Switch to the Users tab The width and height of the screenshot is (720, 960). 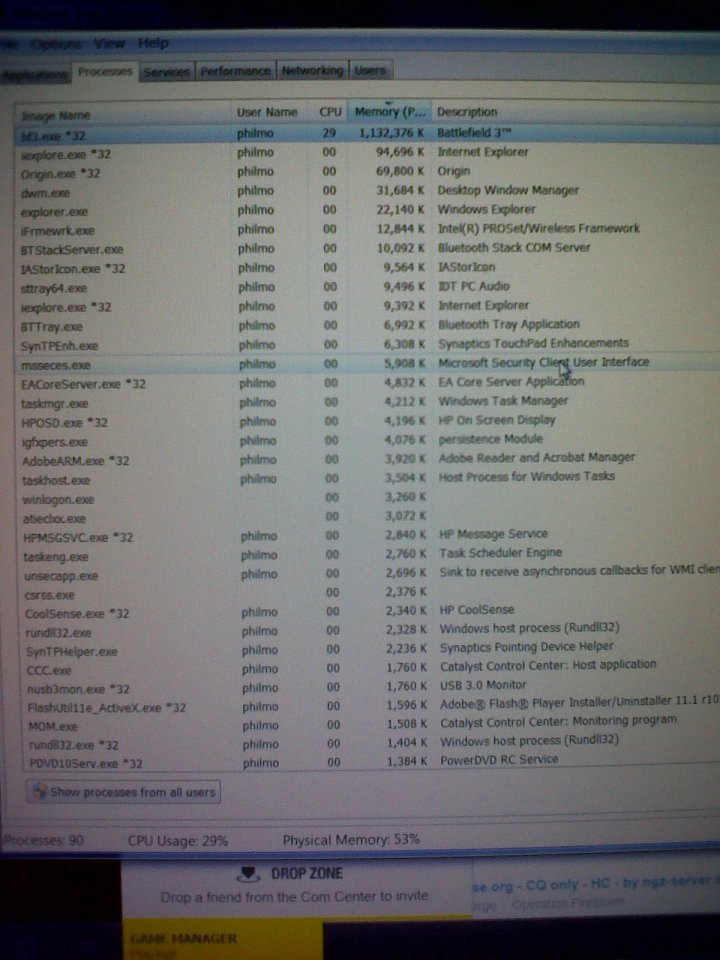click(370, 70)
